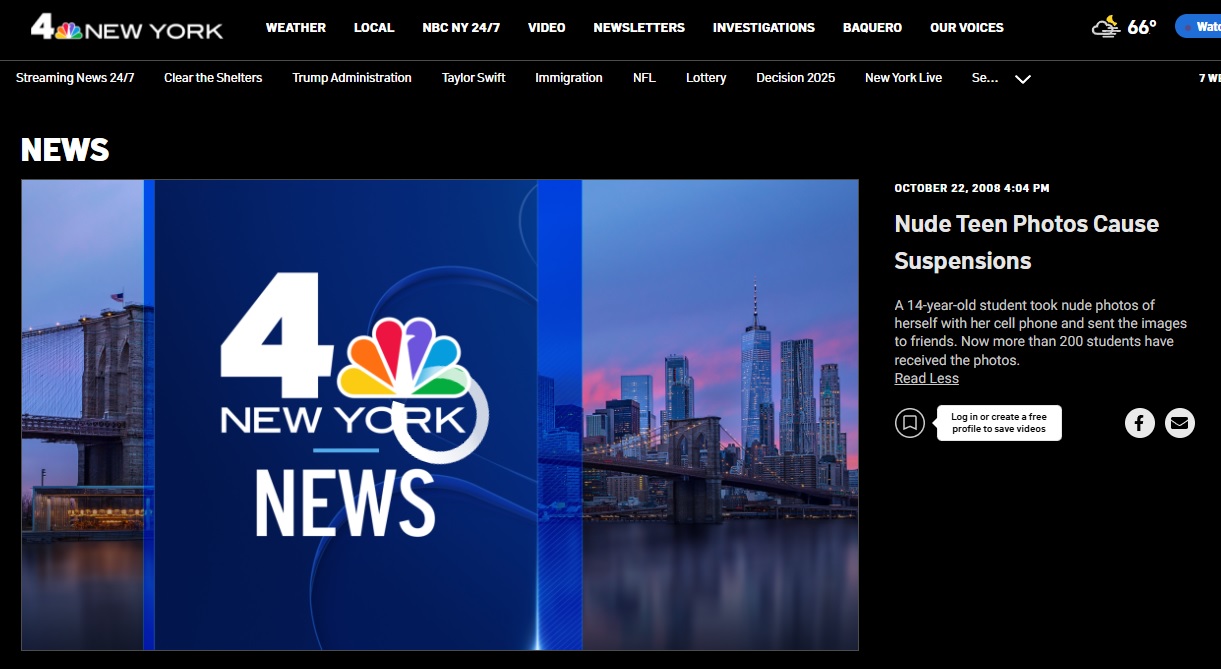Open the Video section
1221x669 pixels.
(547, 28)
